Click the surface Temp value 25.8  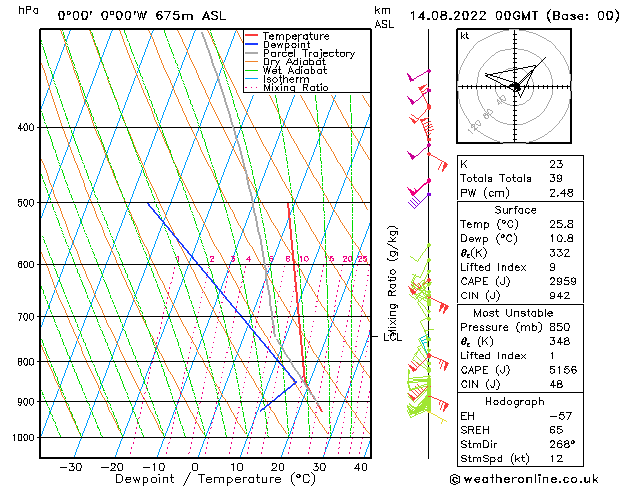pos(562,224)
